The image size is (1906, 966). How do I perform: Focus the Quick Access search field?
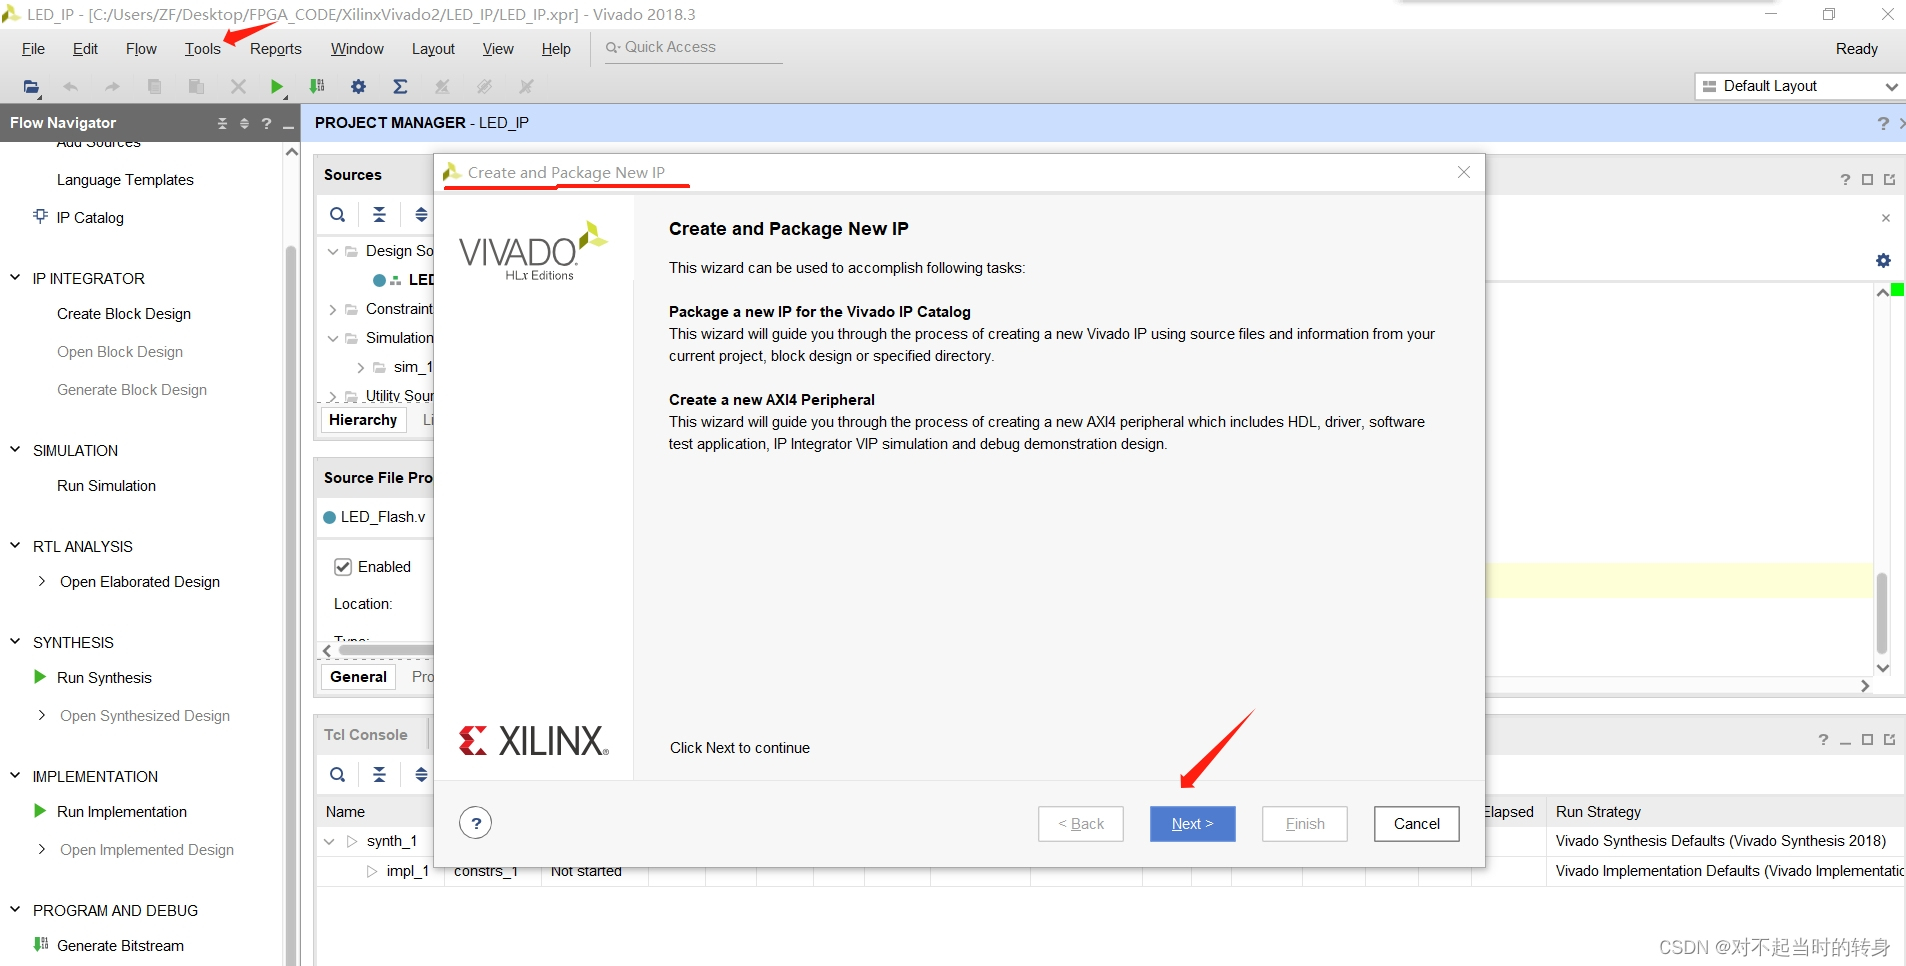pyautogui.click(x=694, y=48)
